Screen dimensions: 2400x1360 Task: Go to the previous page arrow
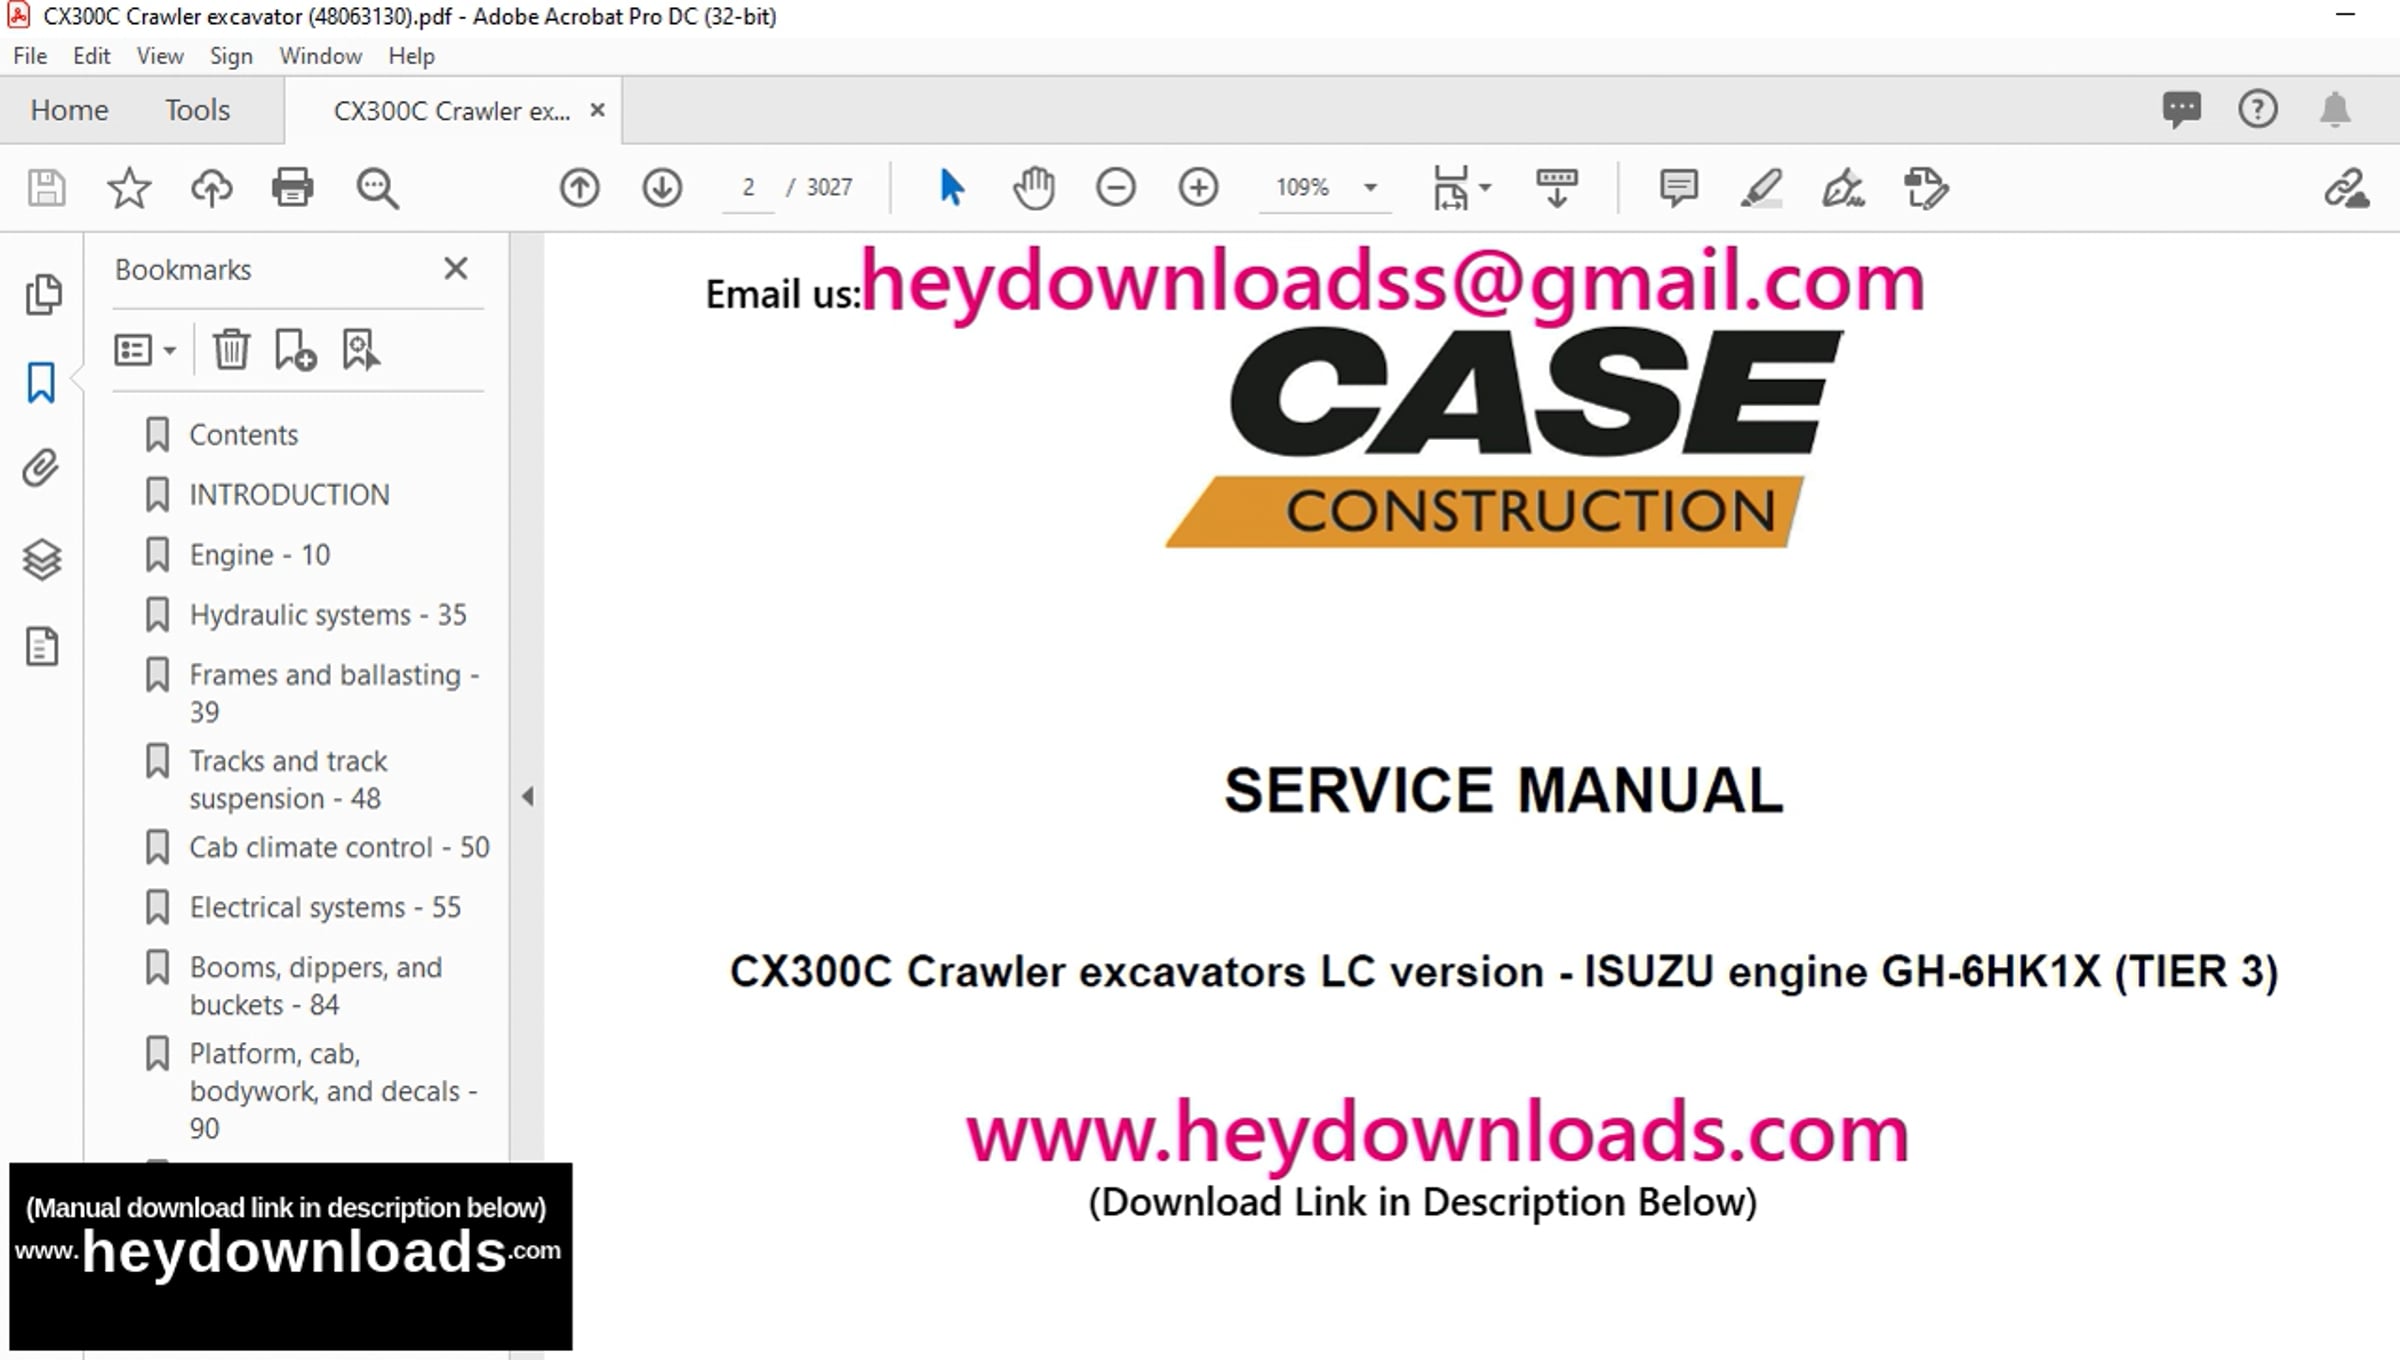coord(580,187)
